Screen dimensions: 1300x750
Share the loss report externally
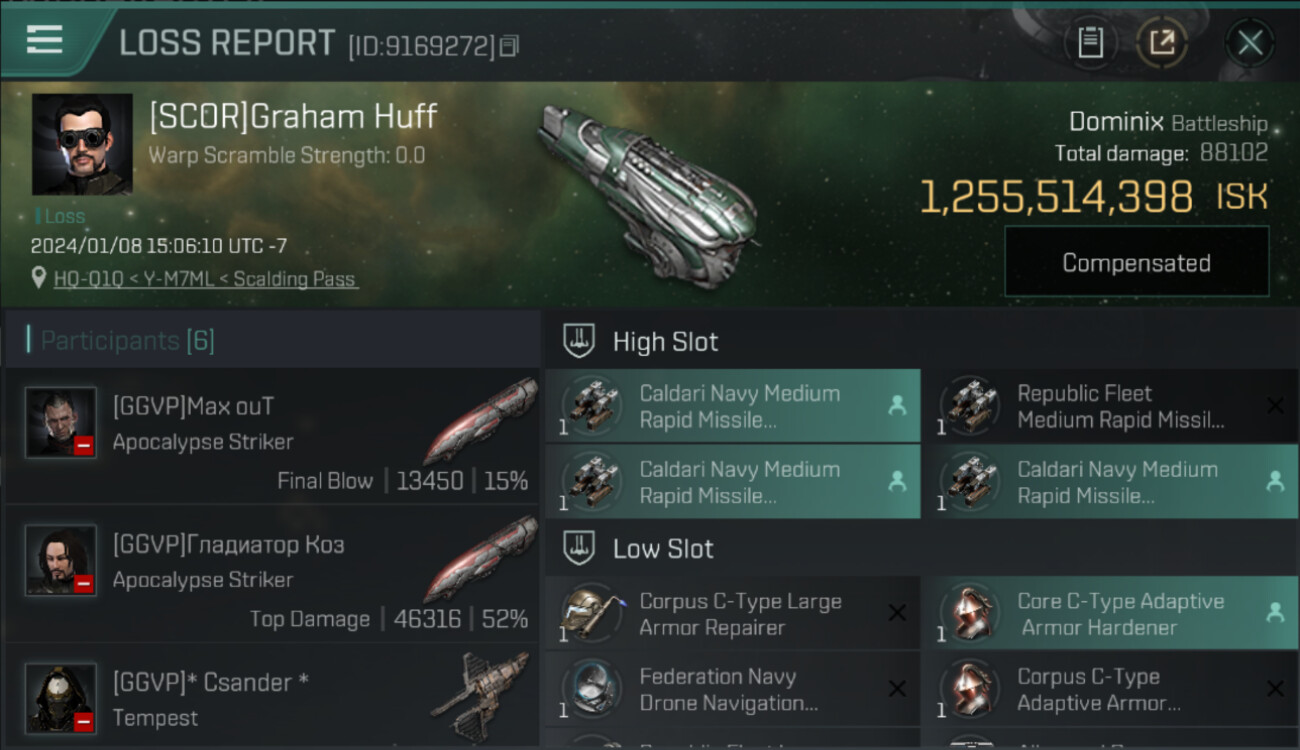point(1161,43)
